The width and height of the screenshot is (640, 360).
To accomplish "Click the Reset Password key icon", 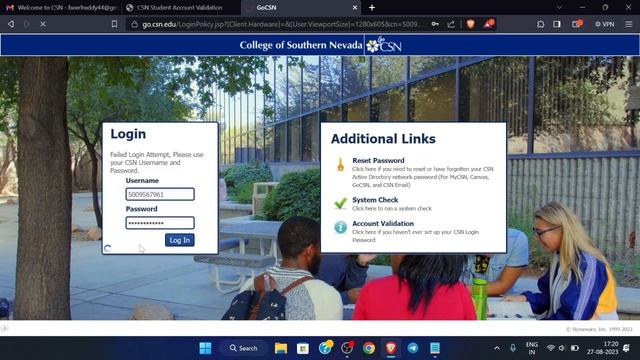I will (x=340, y=164).
